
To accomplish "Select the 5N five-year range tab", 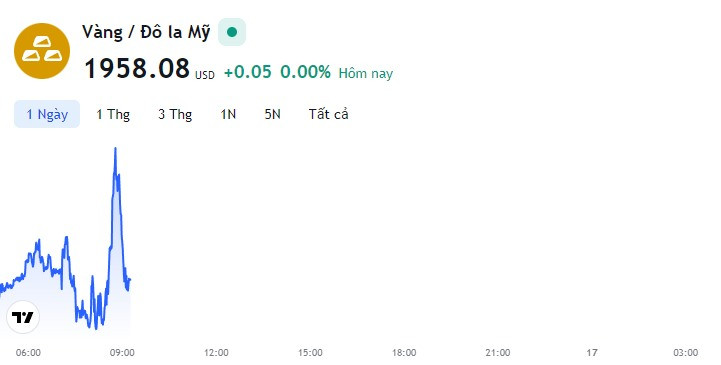I will (272, 114).
